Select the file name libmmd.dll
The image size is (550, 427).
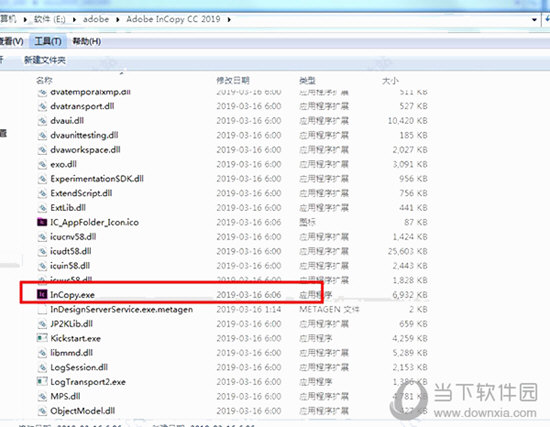pyautogui.click(x=72, y=353)
